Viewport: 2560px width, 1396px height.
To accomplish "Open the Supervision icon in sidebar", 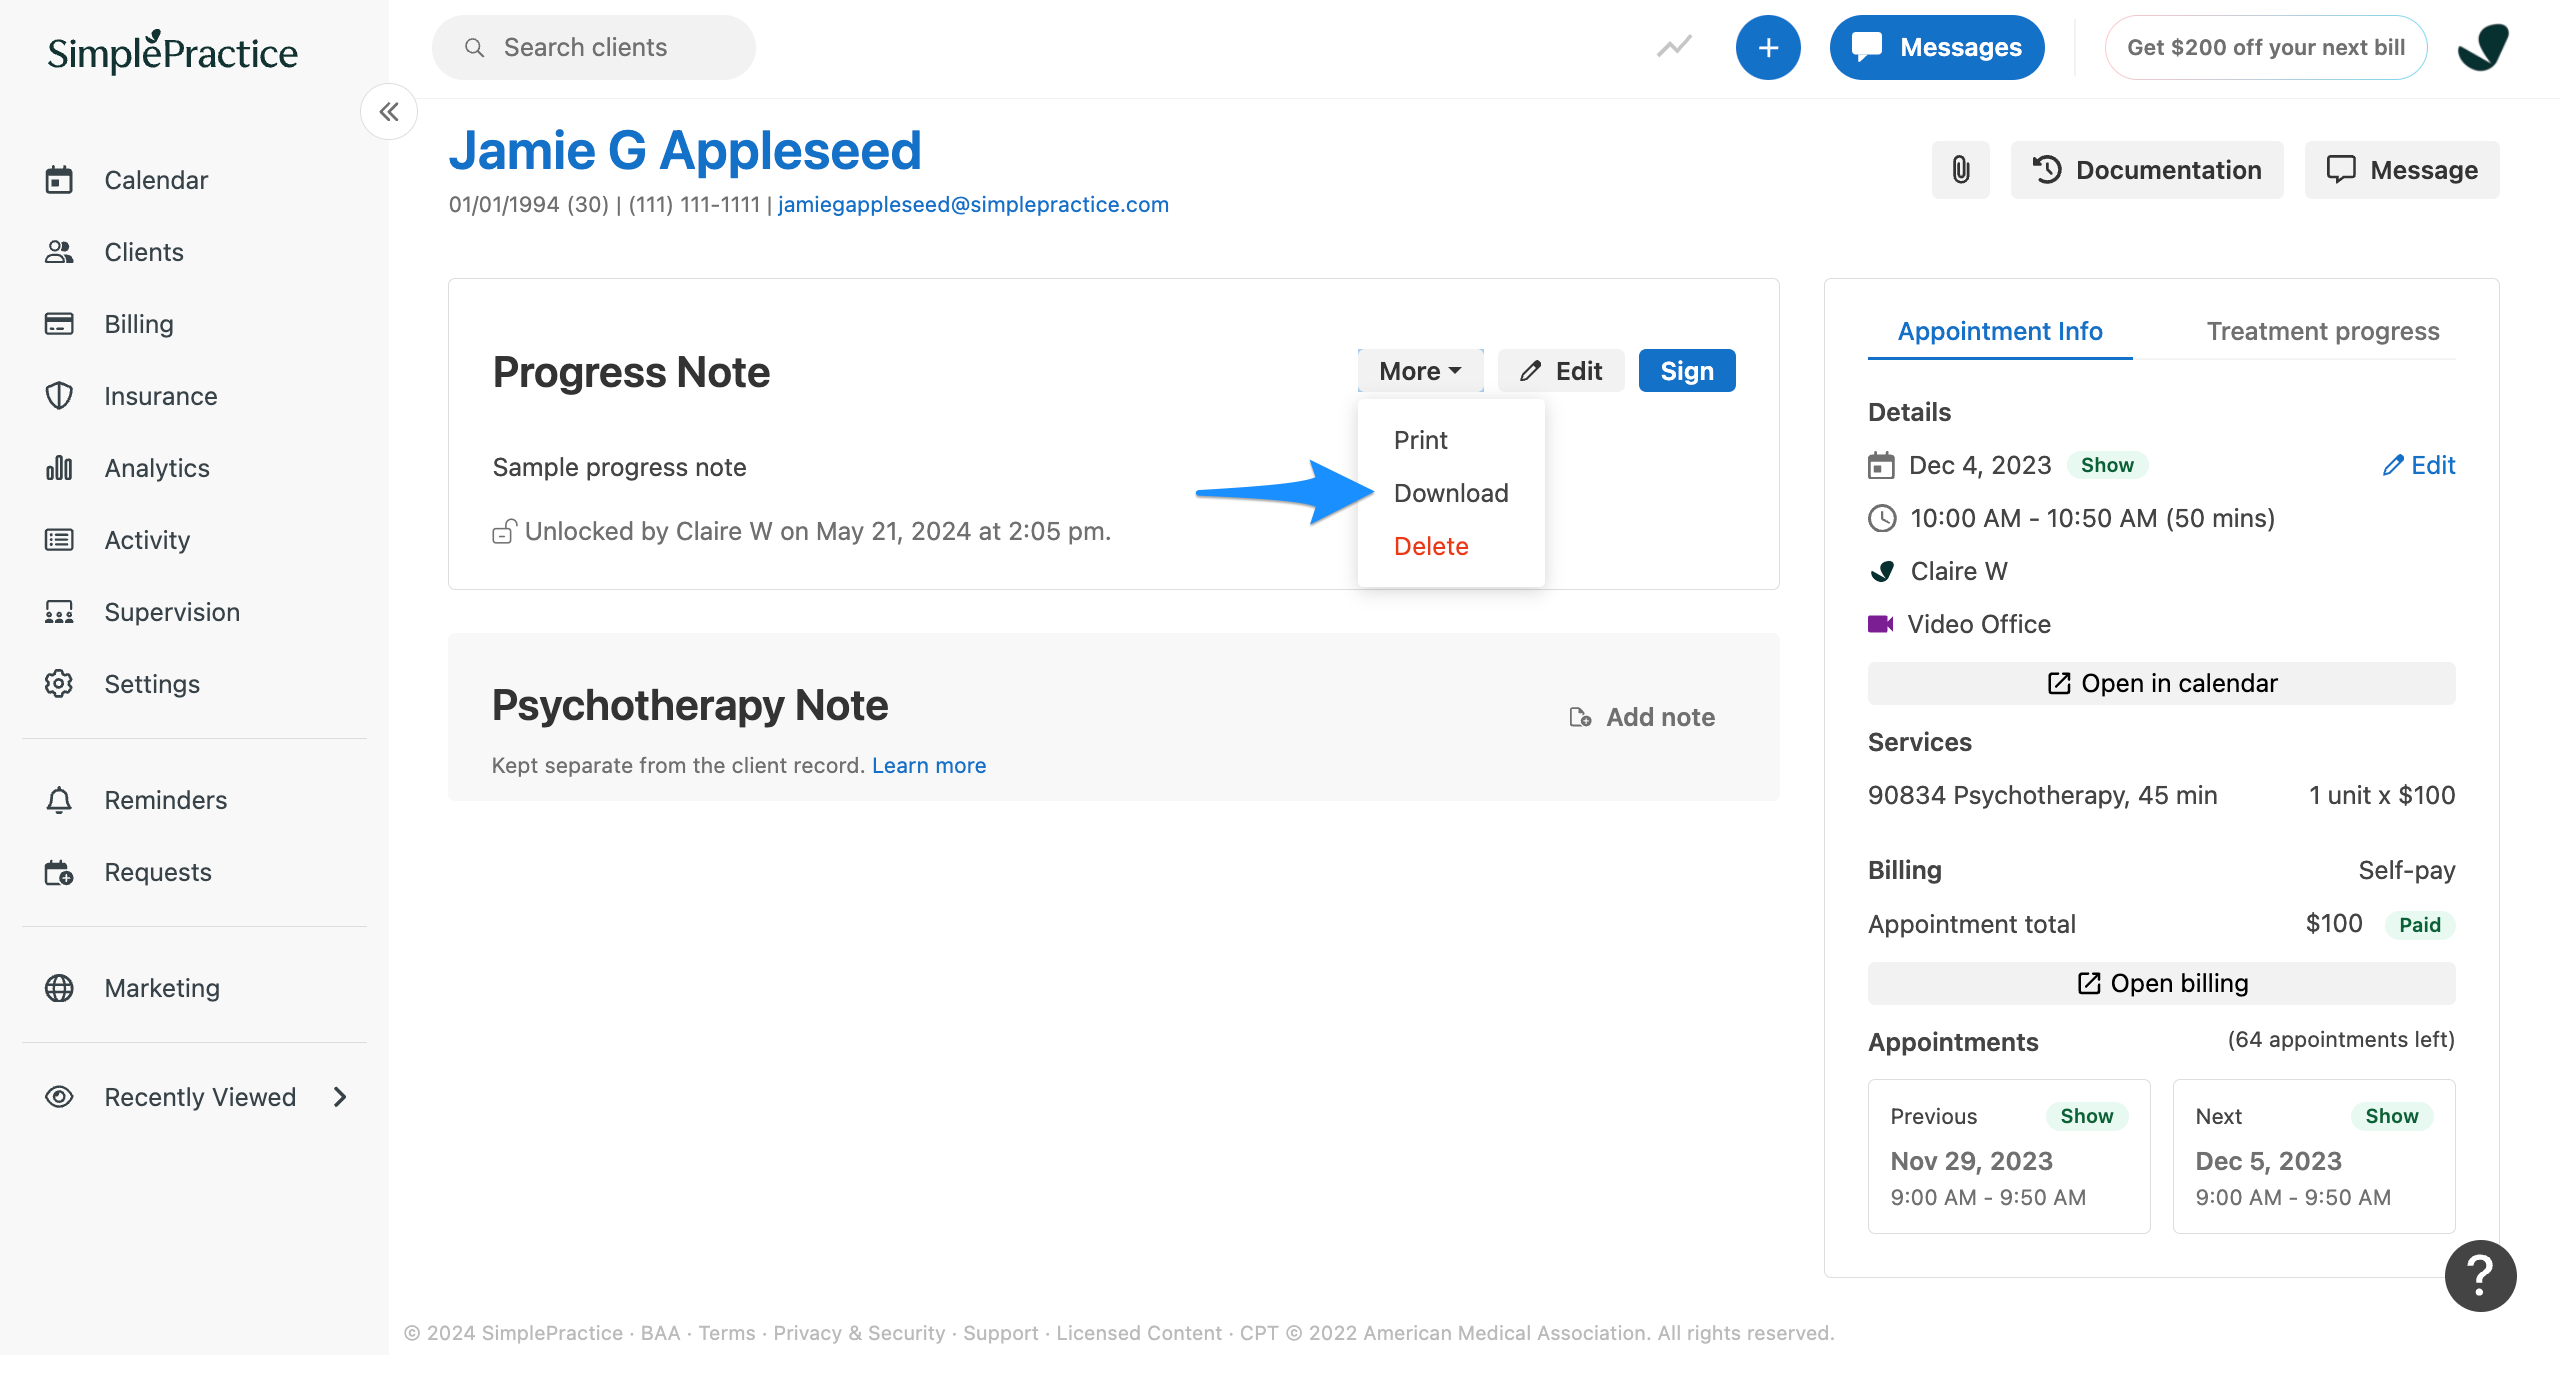I will pyautogui.click(x=59, y=612).
